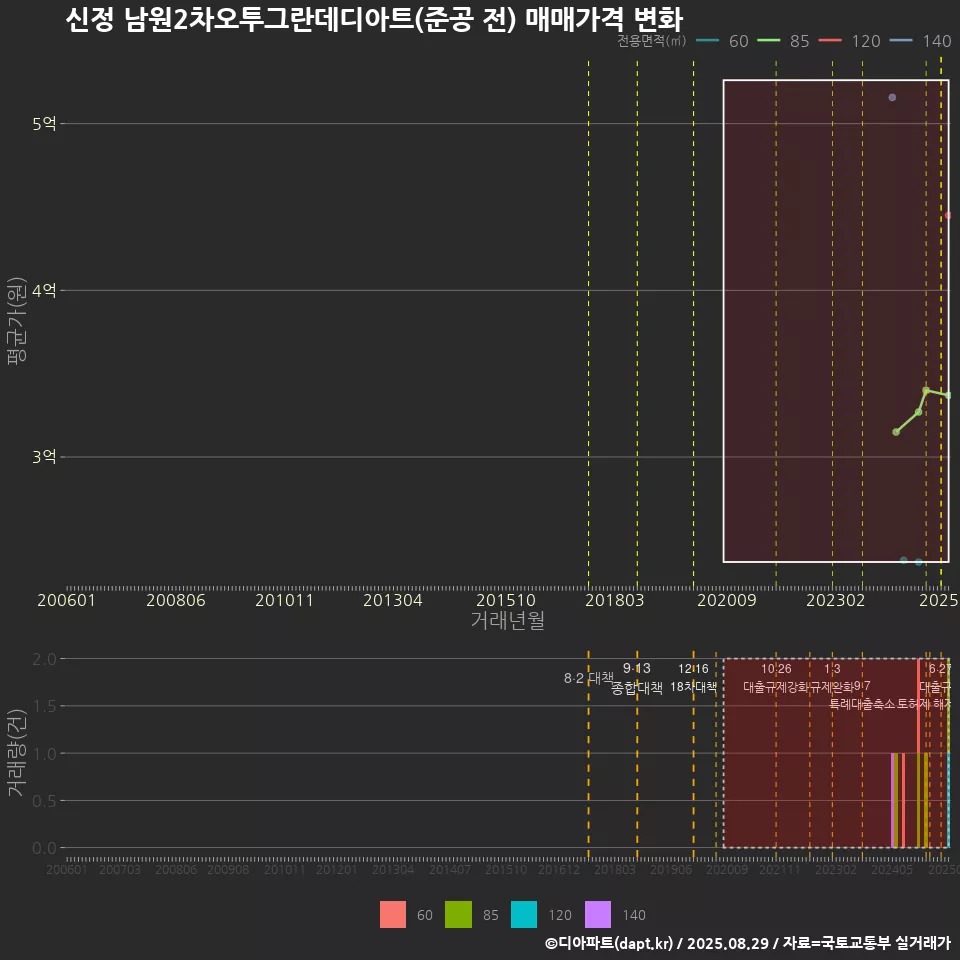Click '202111' on the volume chart date axis
The image size is (960, 960).
[779, 869]
